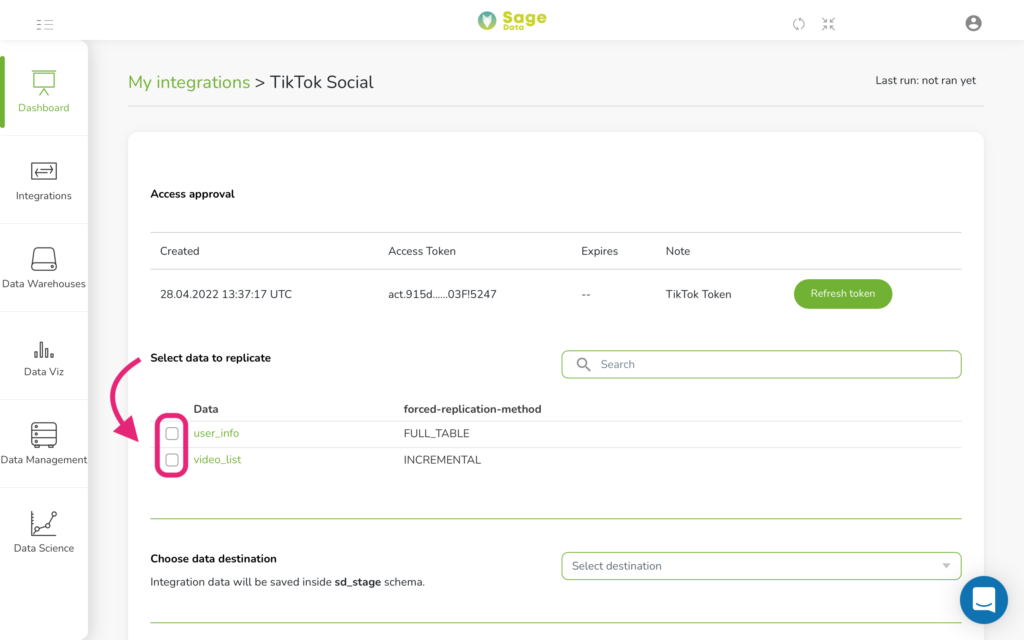This screenshot has width=1024, height=640.
Task: Click the Created column header
Action: (x=180, y=251)
